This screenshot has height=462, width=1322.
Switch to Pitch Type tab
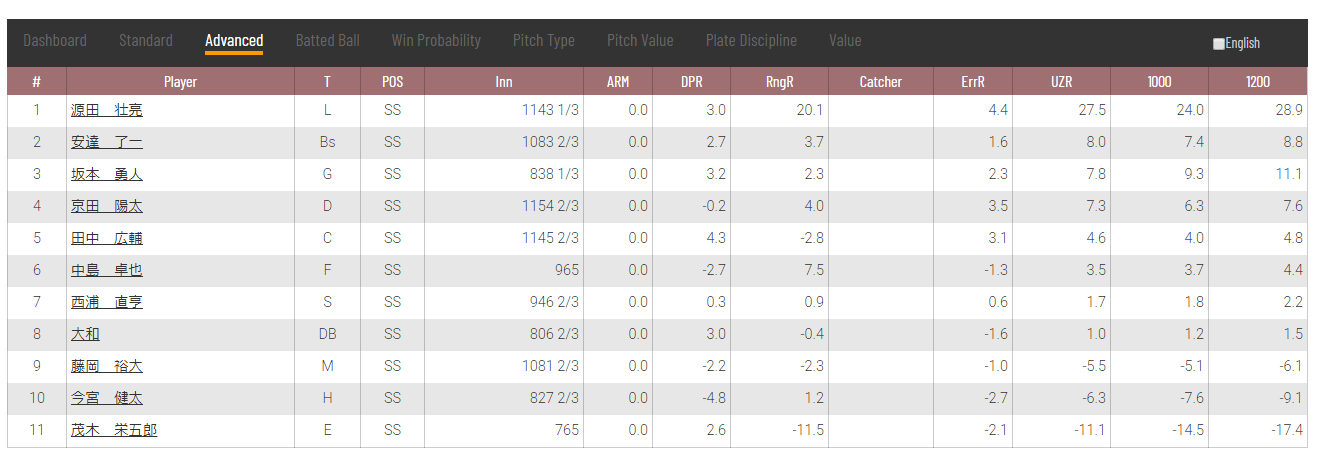(x=544, y=41)
